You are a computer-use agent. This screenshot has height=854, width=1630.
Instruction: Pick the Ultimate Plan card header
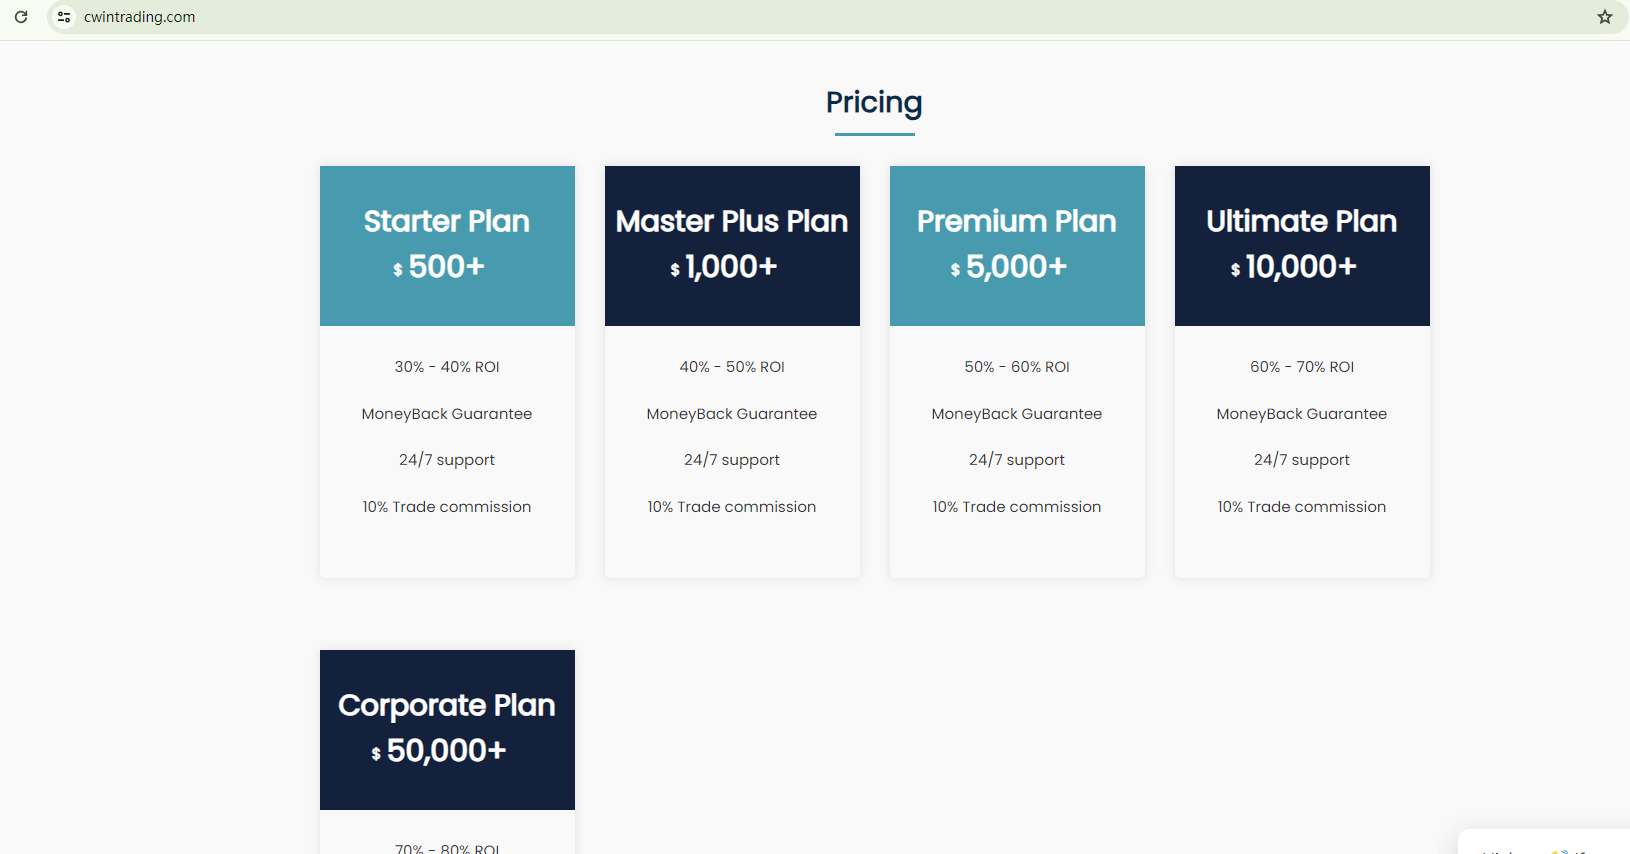pos(1302,222)
